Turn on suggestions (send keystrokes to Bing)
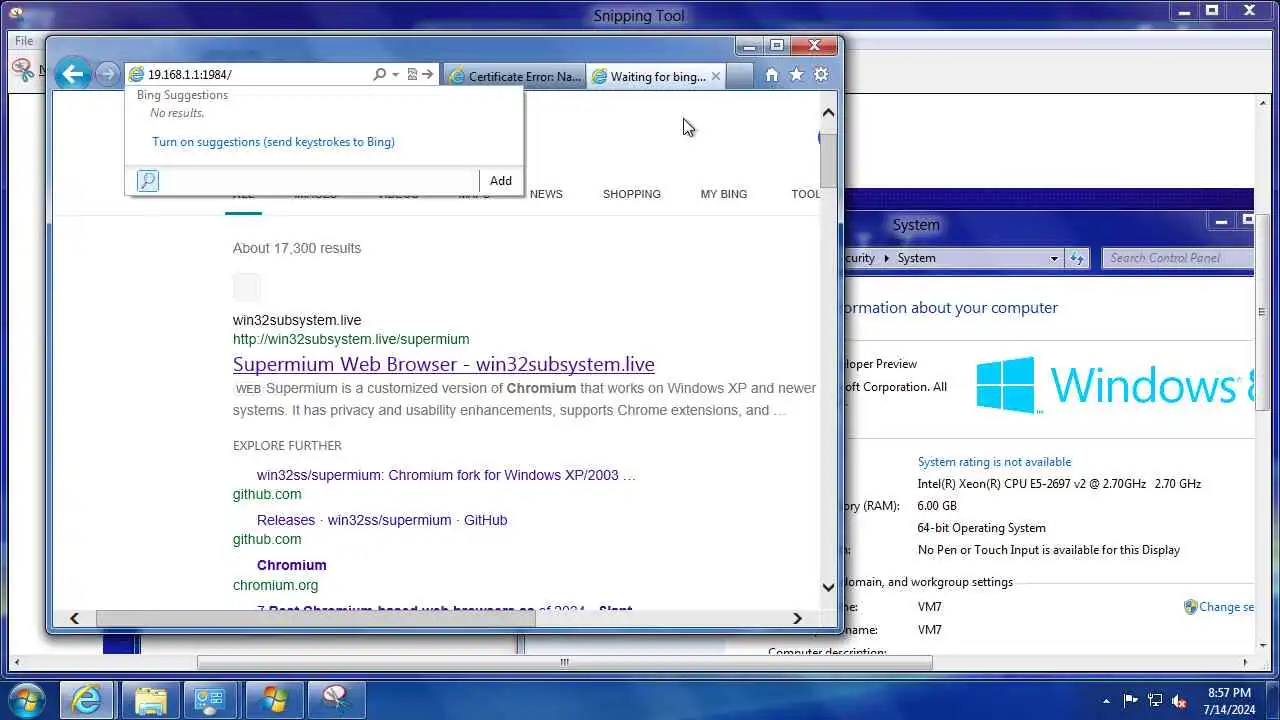 [273, 142]
